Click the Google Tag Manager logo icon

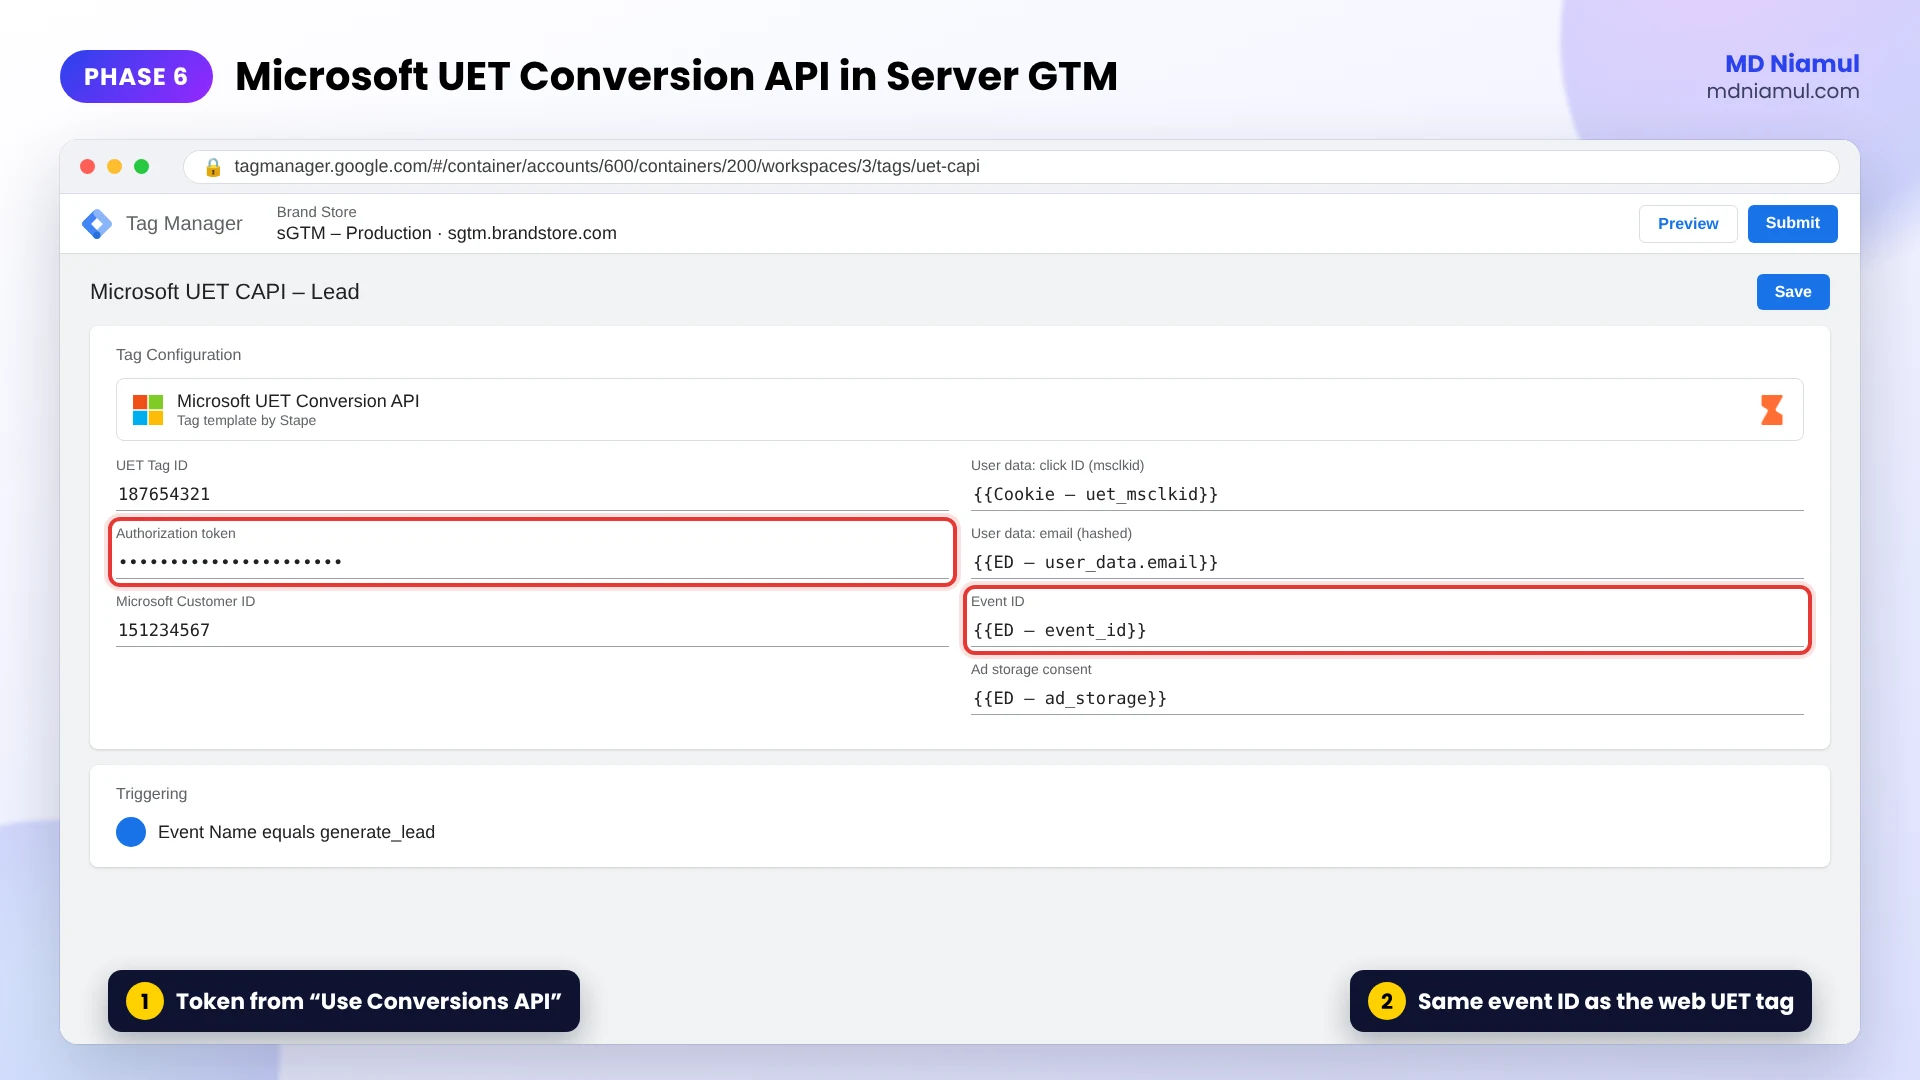tap(97, 224)
